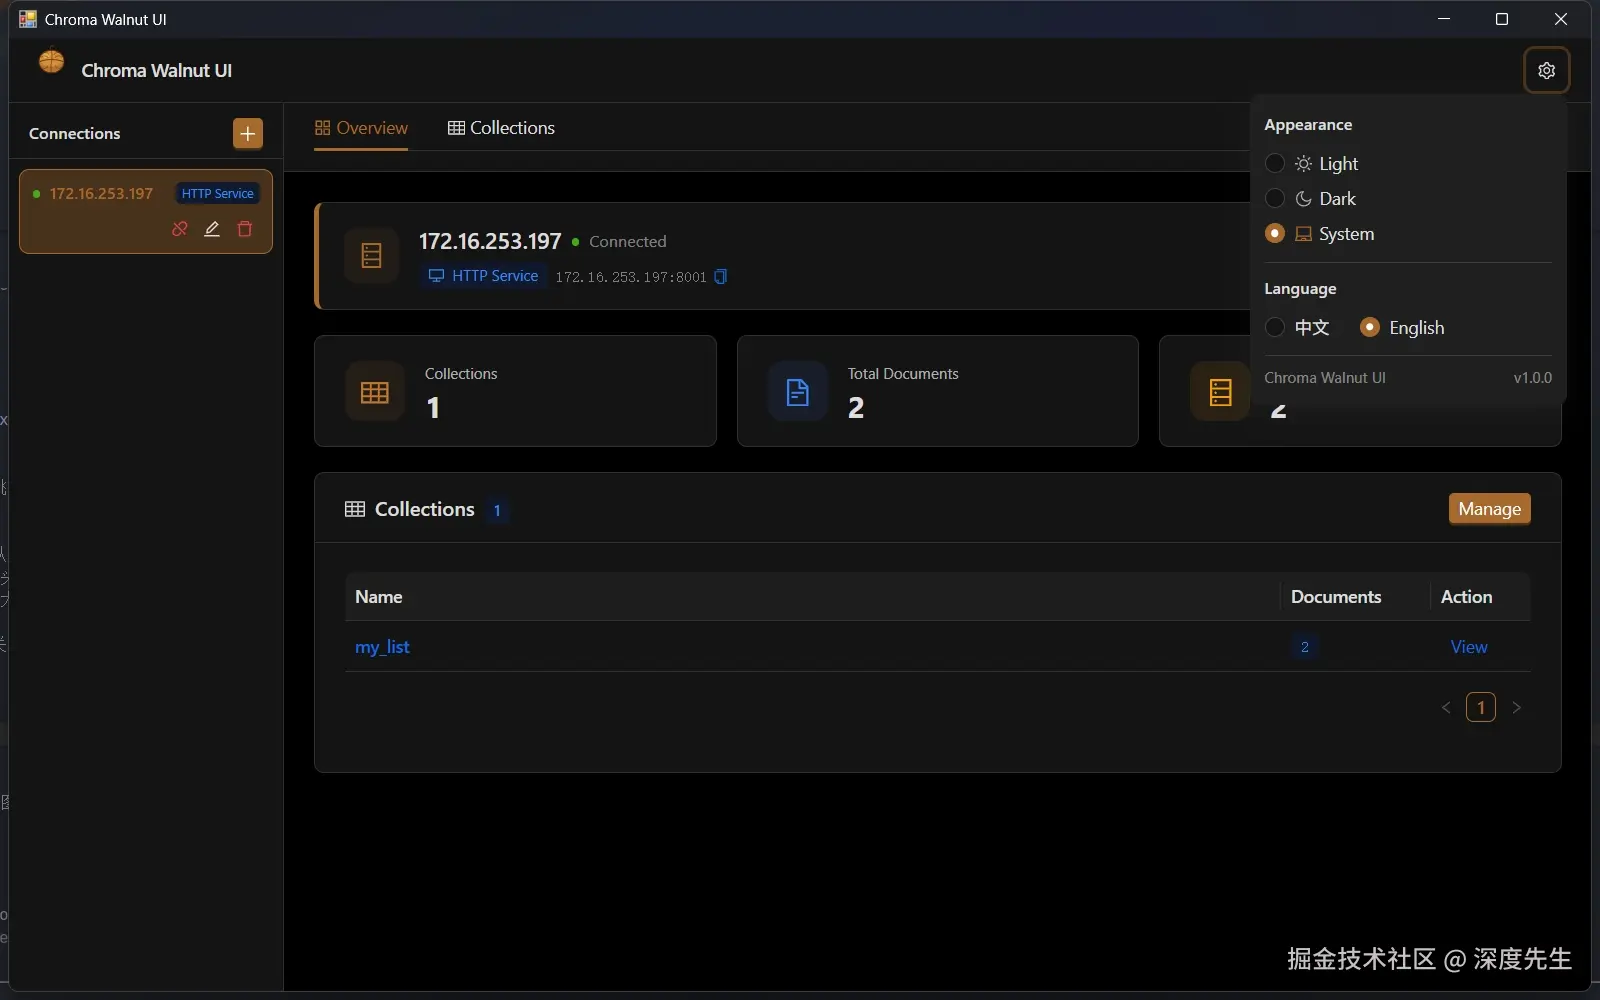Open the my_list collection link
This screenshot has width=1600, height=1000.
click(x=384, y=647)
